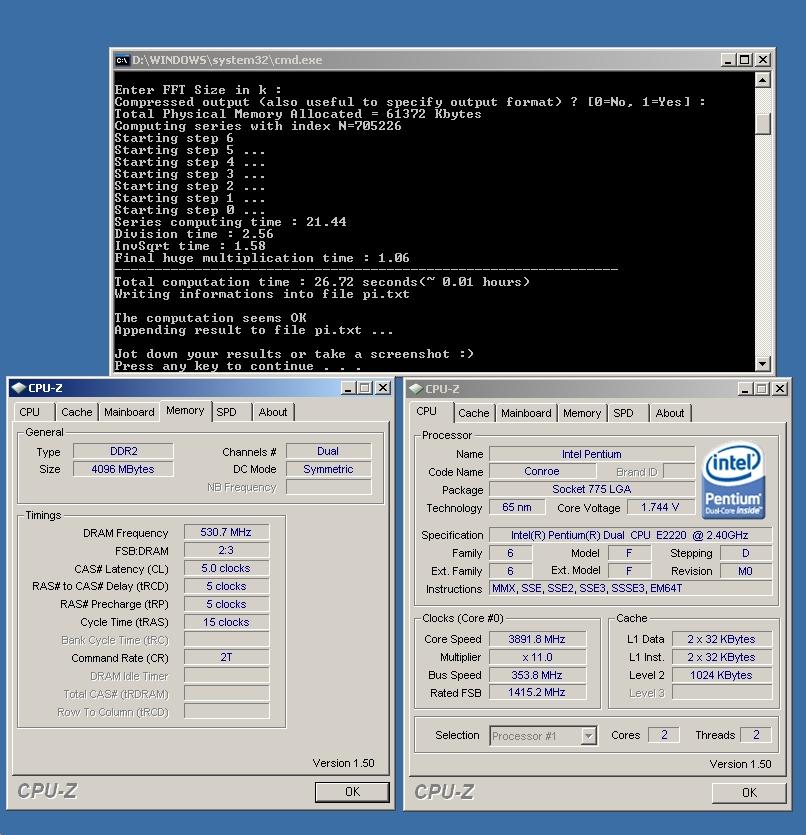Click the Package Socket 775 LGA field
The width and height of the screenshot is (806, 835).
click(x=592, y=489)
